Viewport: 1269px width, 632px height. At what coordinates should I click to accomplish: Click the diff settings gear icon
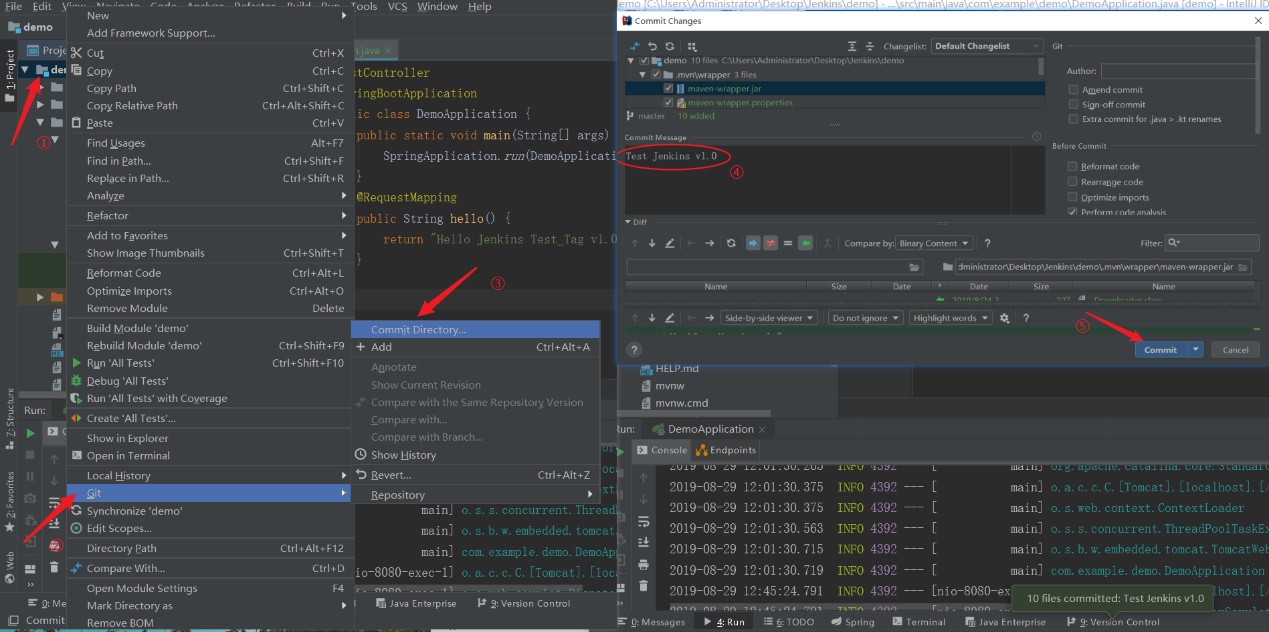pos(1005,318)
